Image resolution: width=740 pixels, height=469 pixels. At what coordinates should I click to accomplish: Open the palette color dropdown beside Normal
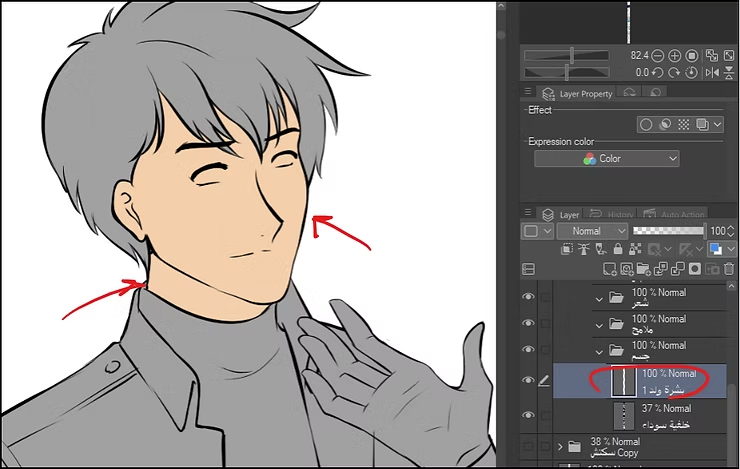[537, 231]
